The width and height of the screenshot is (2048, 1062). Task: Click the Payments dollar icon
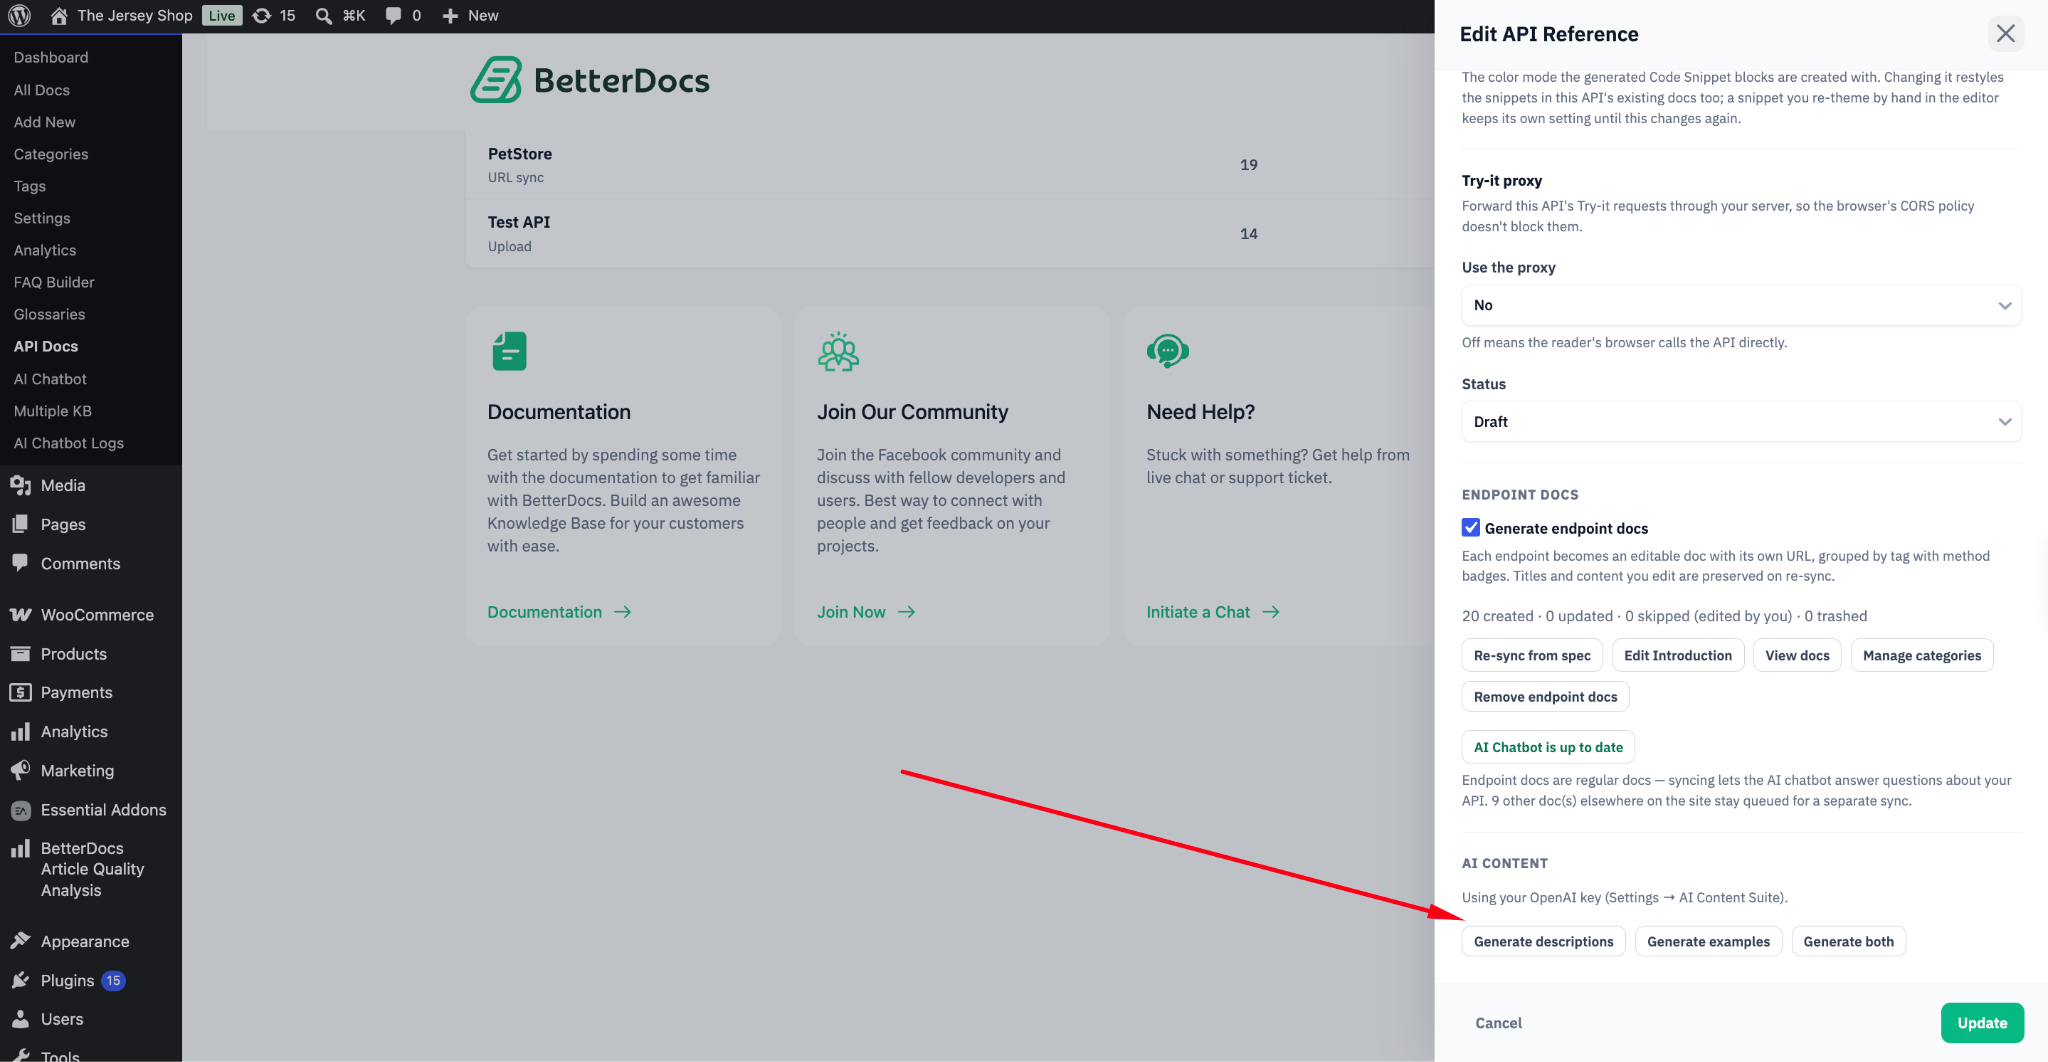point(20,692)
